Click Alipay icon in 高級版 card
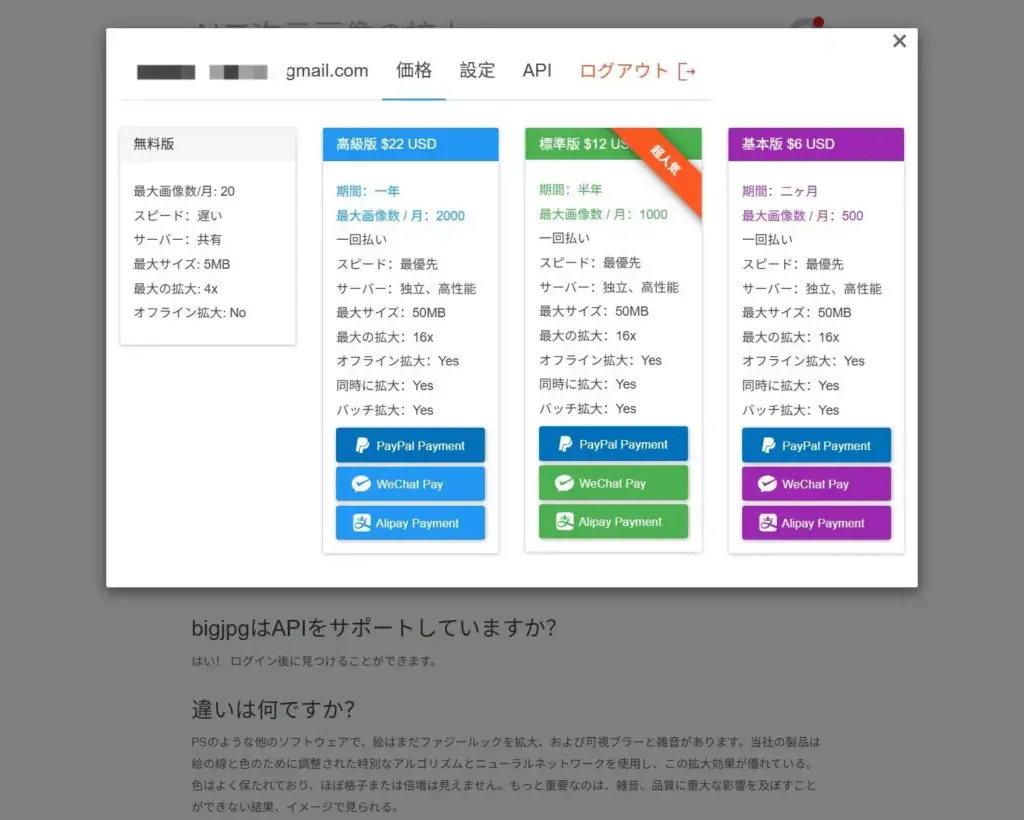This screenshot has height=820, width=1024. point(361,523)
